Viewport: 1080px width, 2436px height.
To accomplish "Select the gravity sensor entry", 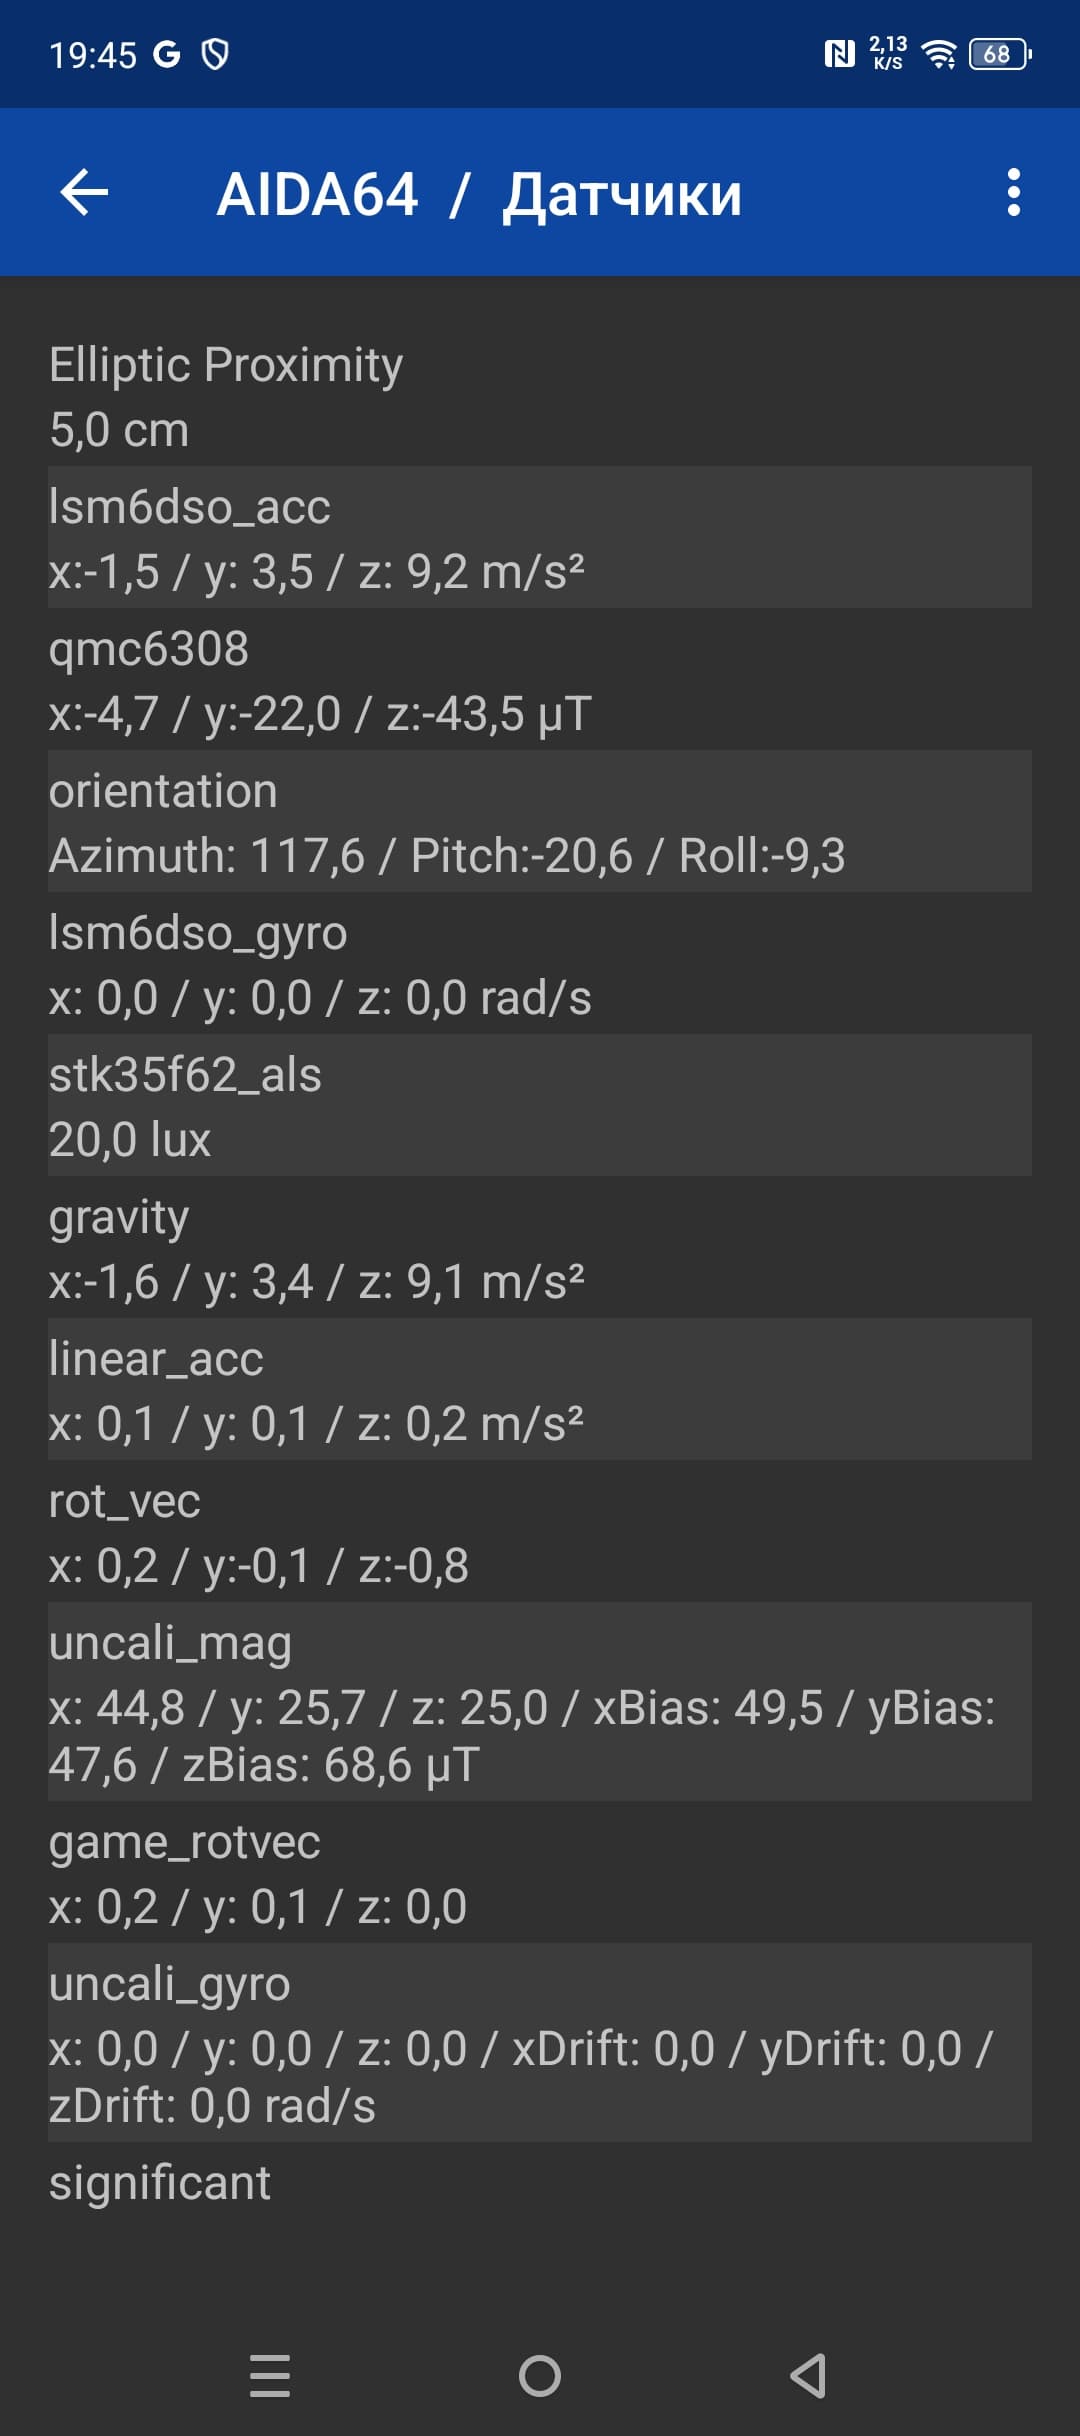I will (540, 1248).
